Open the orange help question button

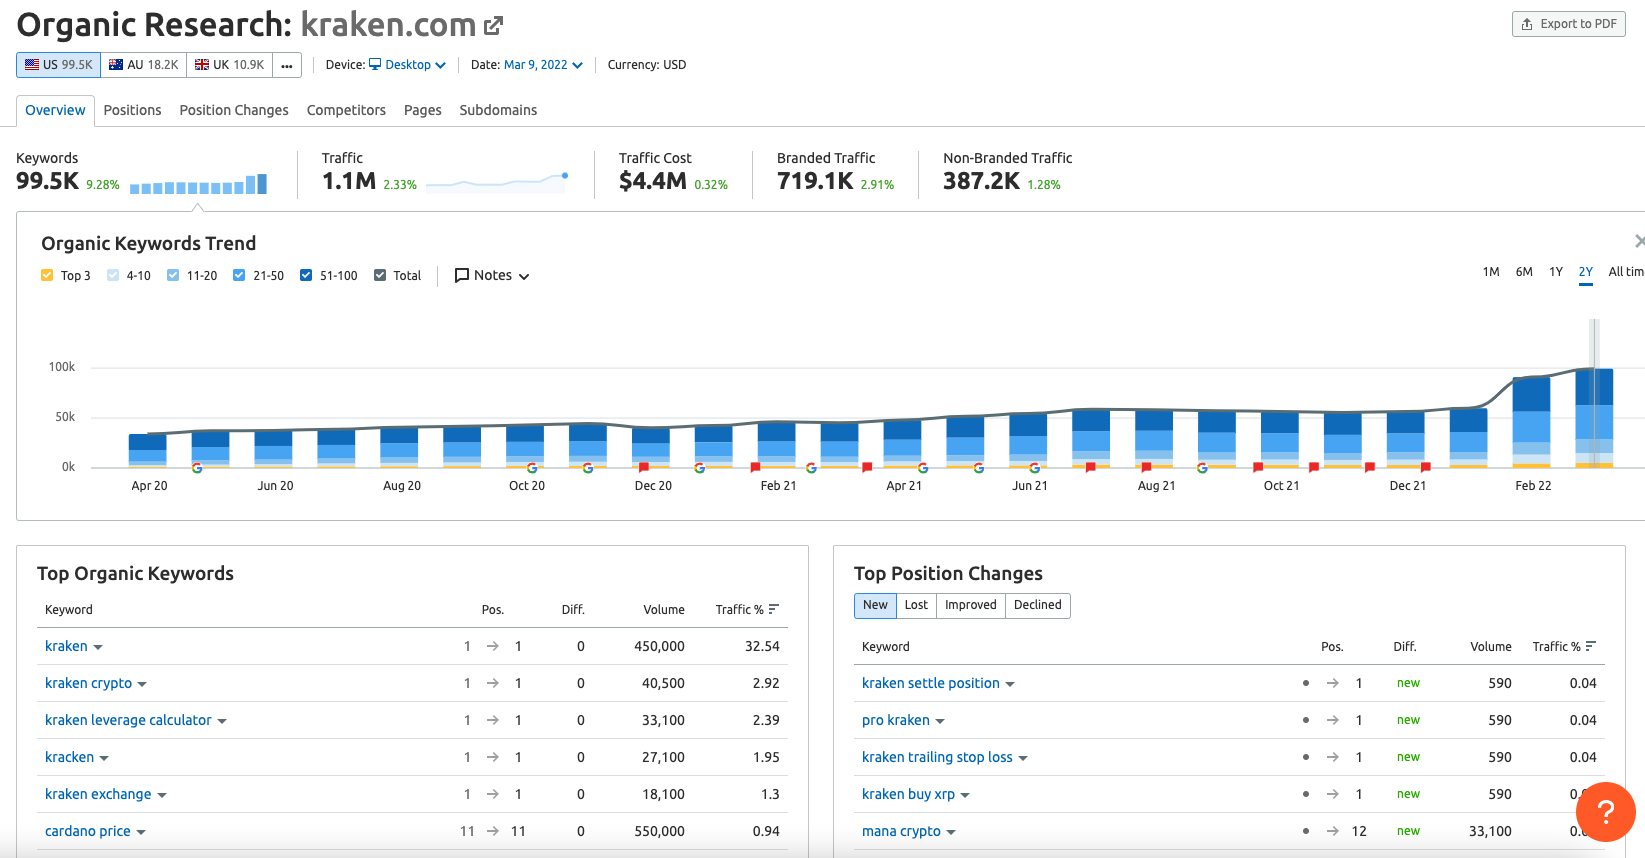1605,812
